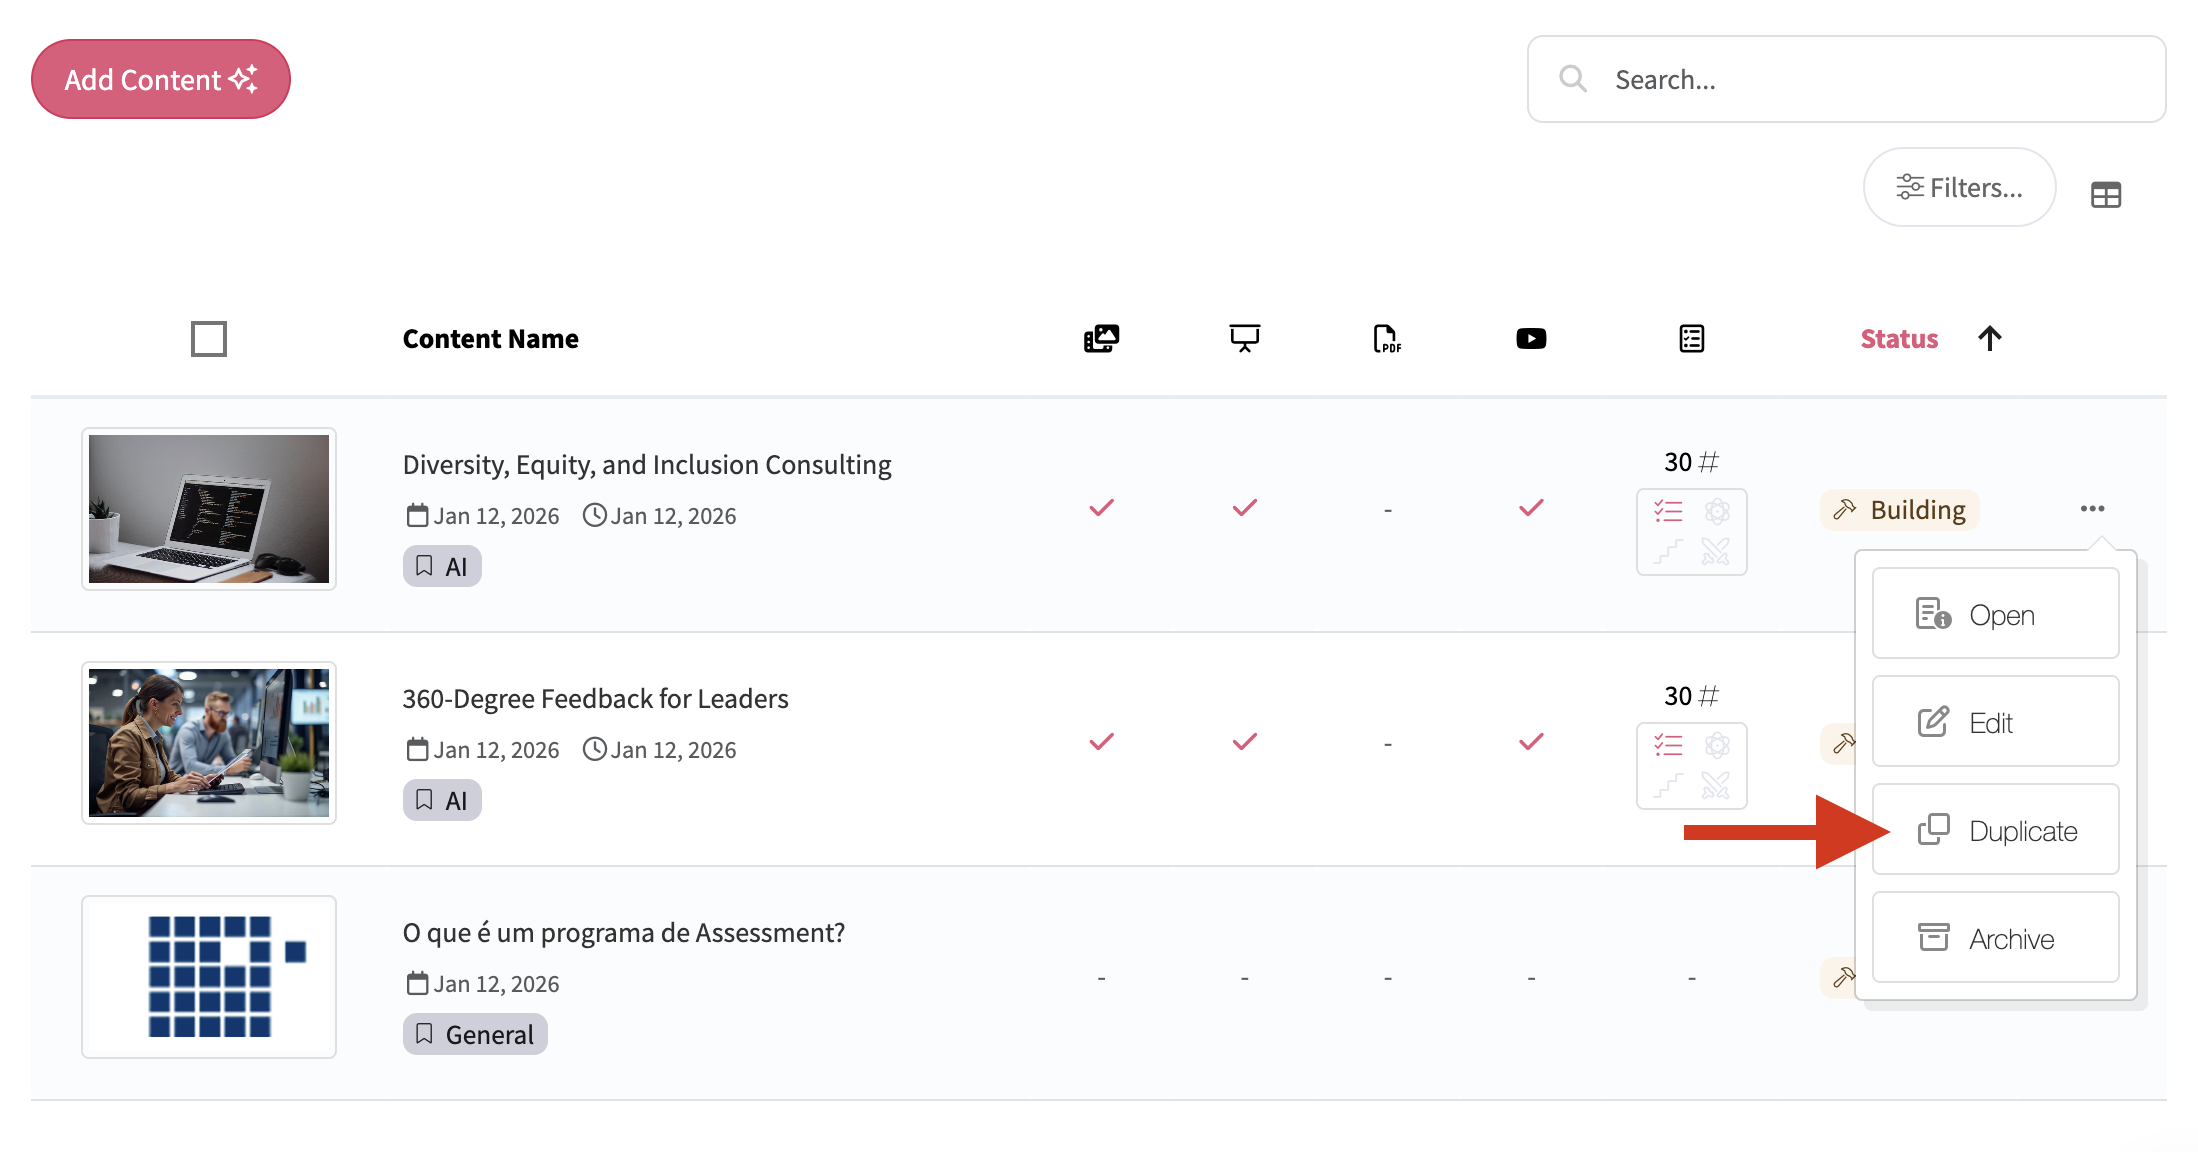Click the video column header icon
2198x1152 pixels.
(1530, 339)
